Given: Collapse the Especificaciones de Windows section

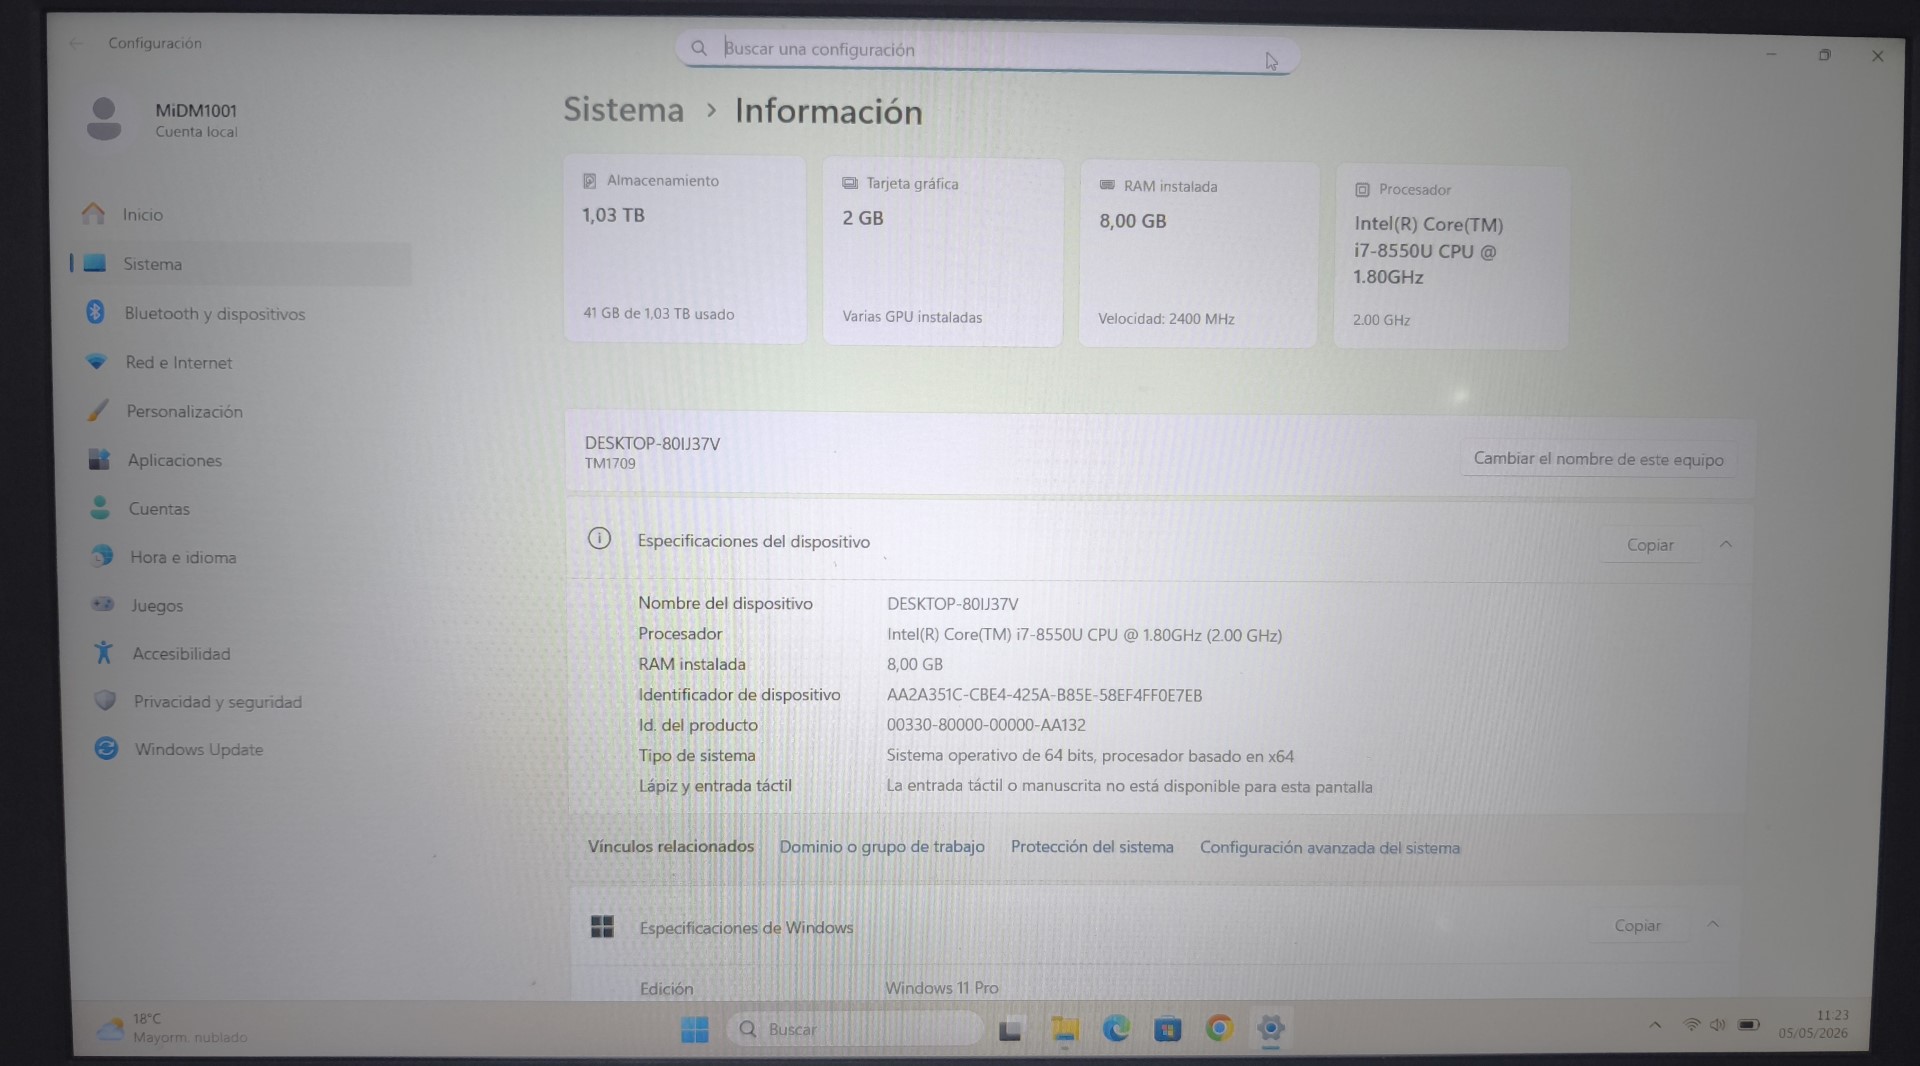Looking at the screenshot, I should [x=1713, y=924].
